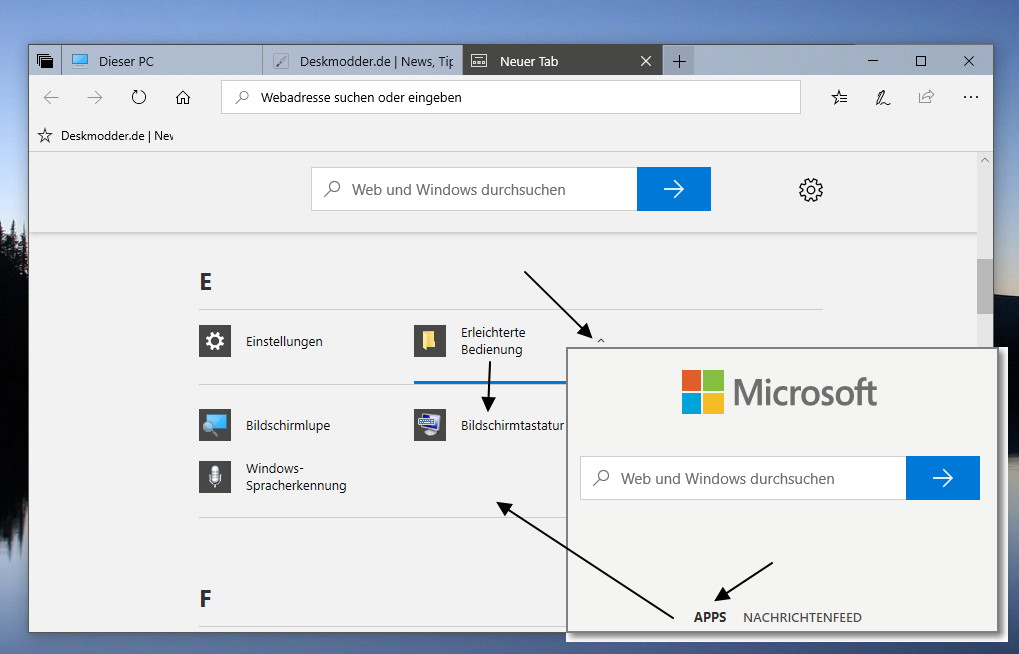Screen dimensions: 1019x654
Task: Open the Edge more options menu
Action: coord(971,97)
